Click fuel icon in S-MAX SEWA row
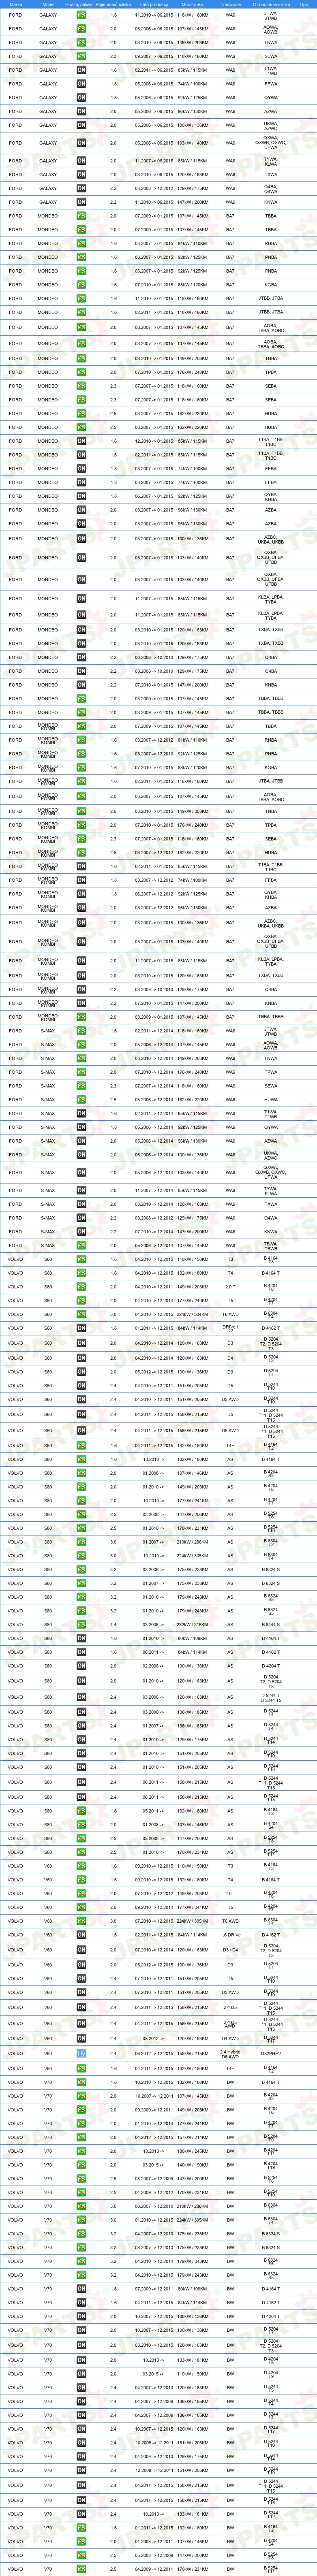This screenshot has width=317, height=2576. (82, 1086)
